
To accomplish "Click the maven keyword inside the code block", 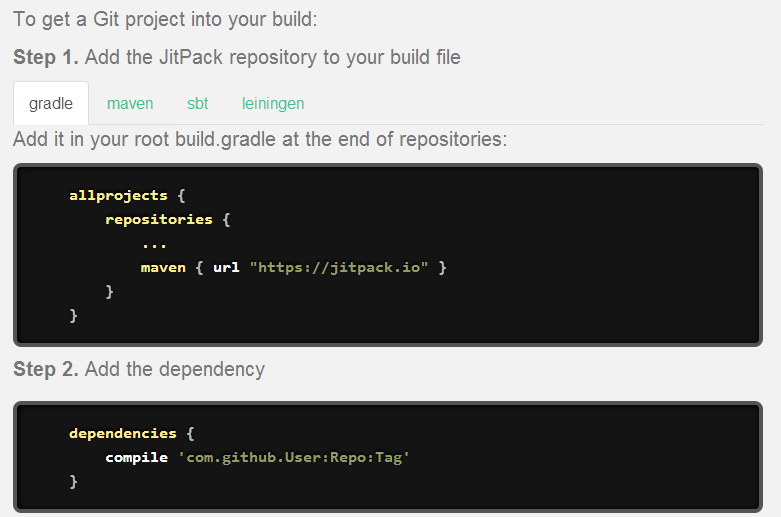I will click(x=163, y=268).
